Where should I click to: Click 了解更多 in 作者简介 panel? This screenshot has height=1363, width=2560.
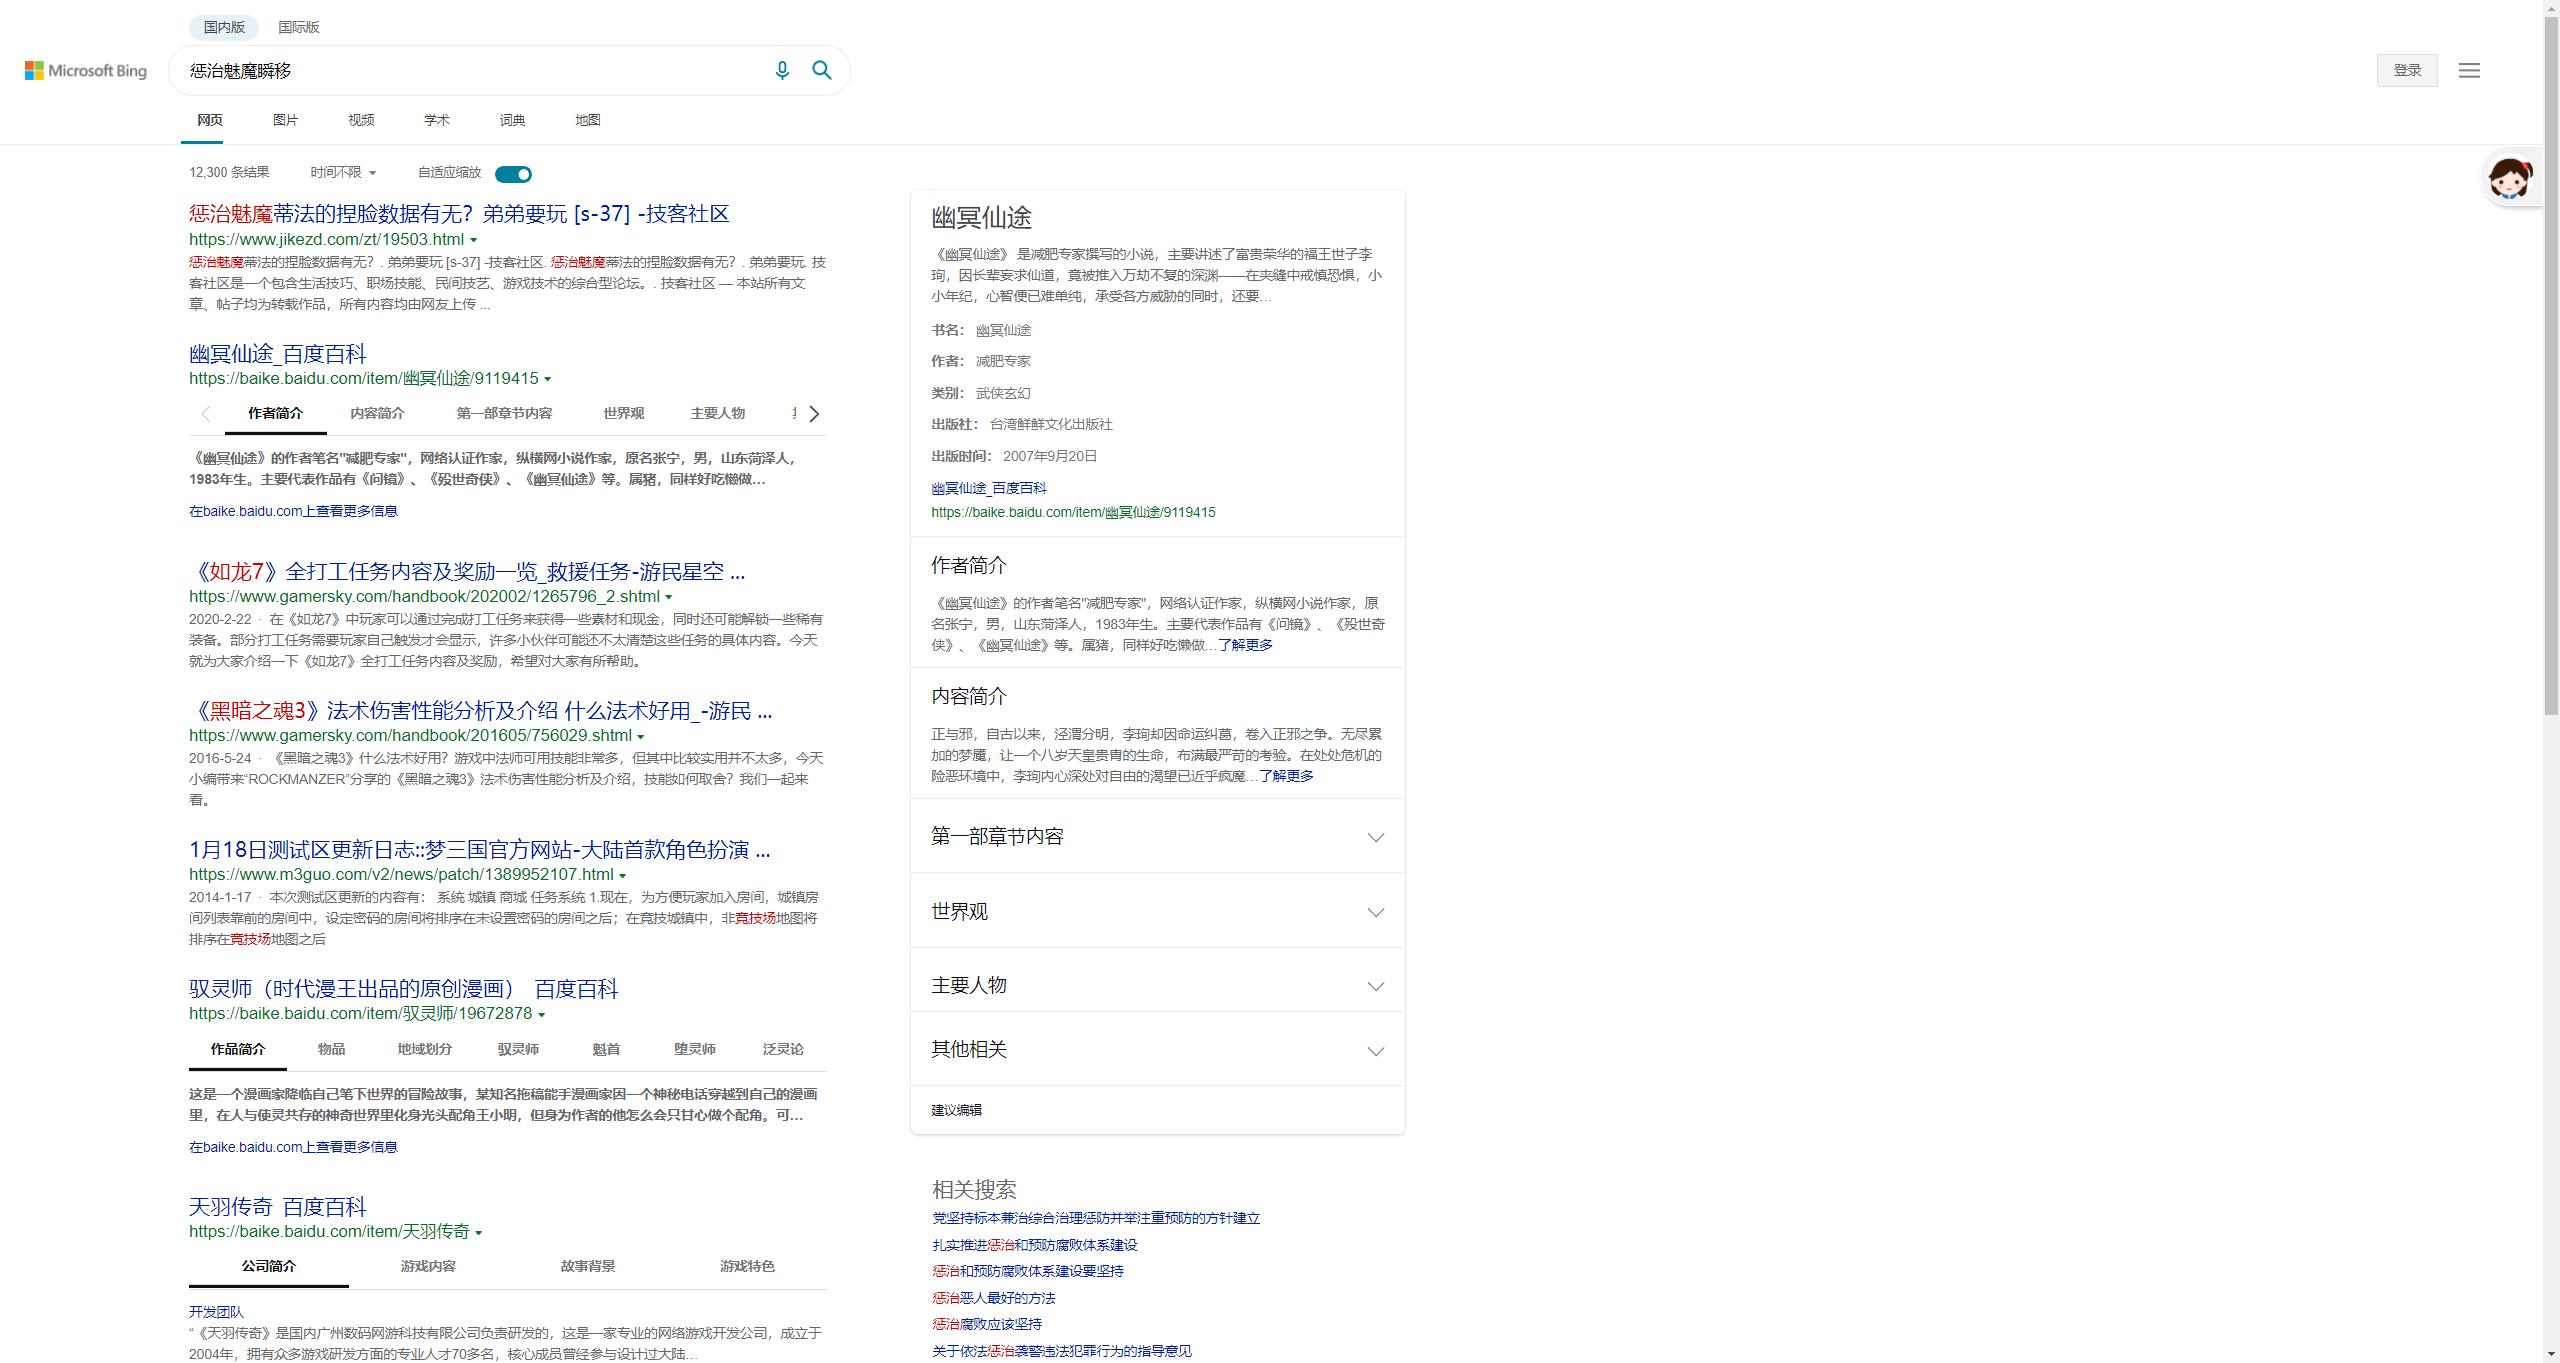[1245, 645]
